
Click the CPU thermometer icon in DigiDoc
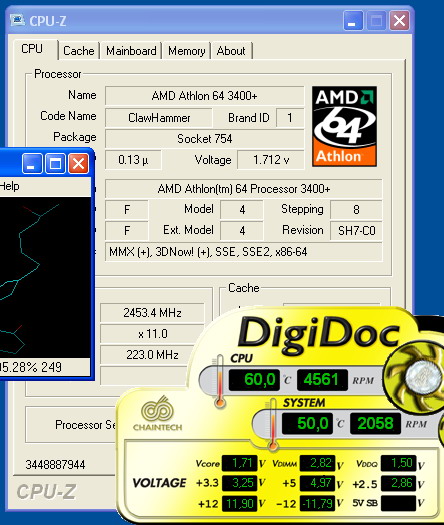(219, 381)
